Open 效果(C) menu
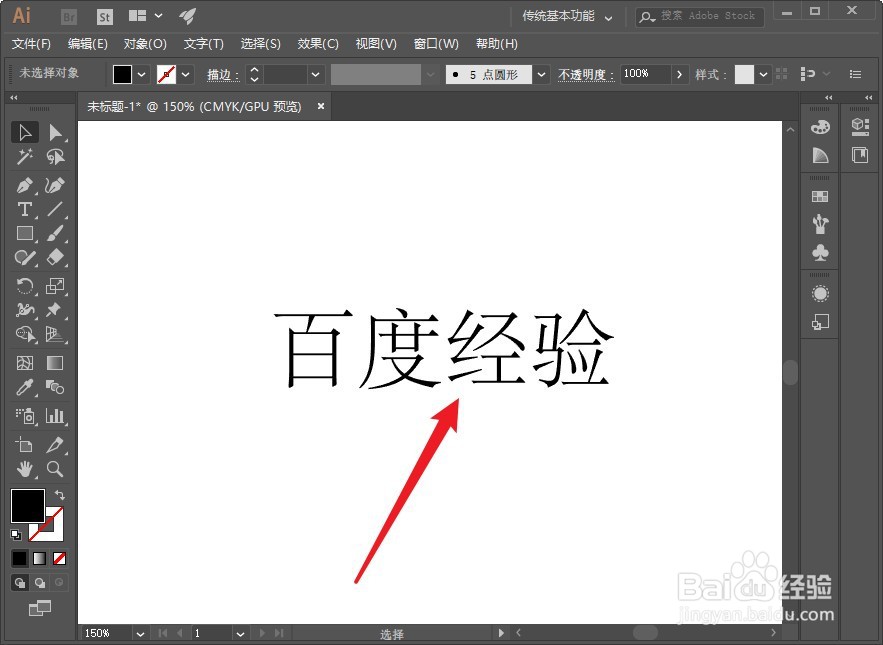The width and height of the screenshot is (883, 645). point(318,44)
